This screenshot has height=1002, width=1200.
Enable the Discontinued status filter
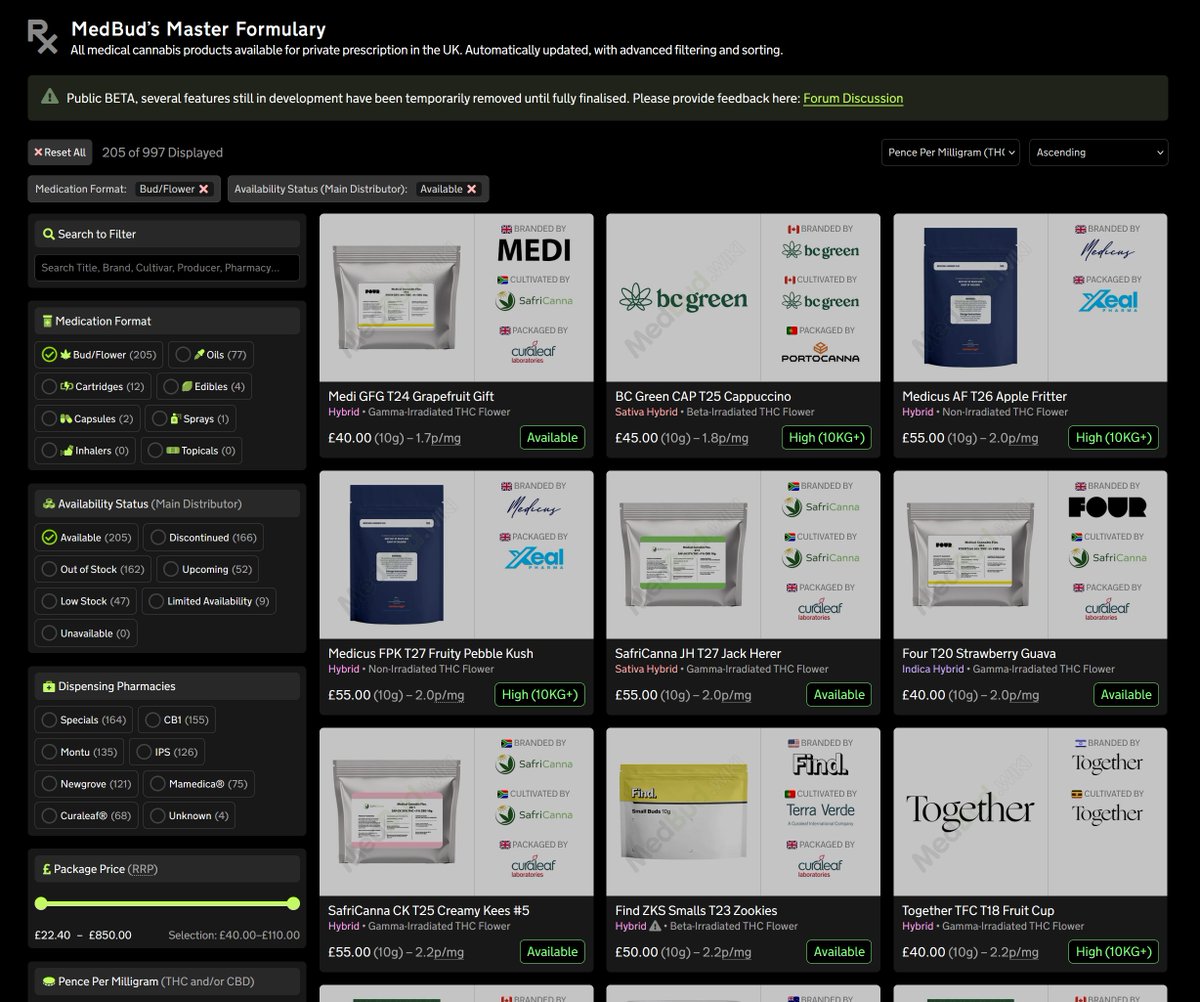[x=204, y=537]
